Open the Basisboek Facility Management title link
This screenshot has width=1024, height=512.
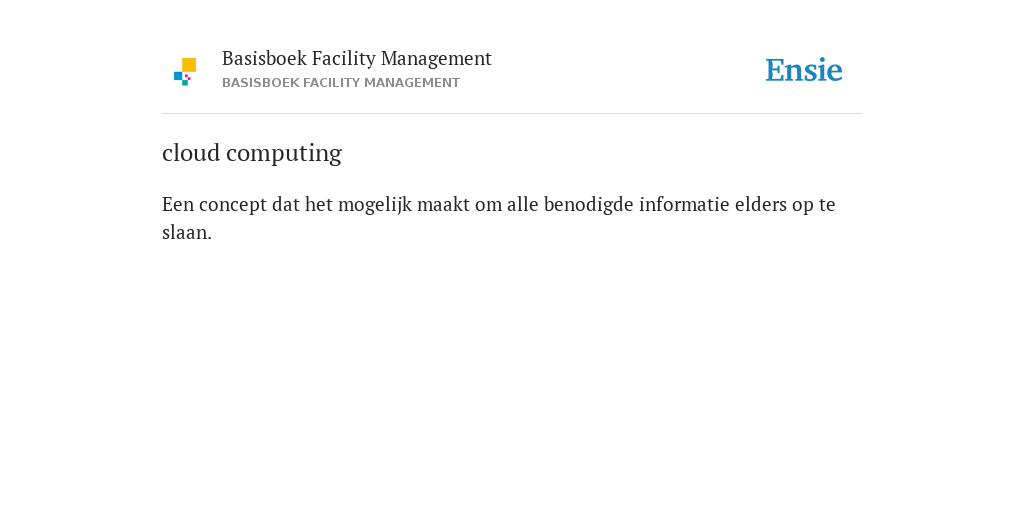pyautogui.click(x=357, y=59)
